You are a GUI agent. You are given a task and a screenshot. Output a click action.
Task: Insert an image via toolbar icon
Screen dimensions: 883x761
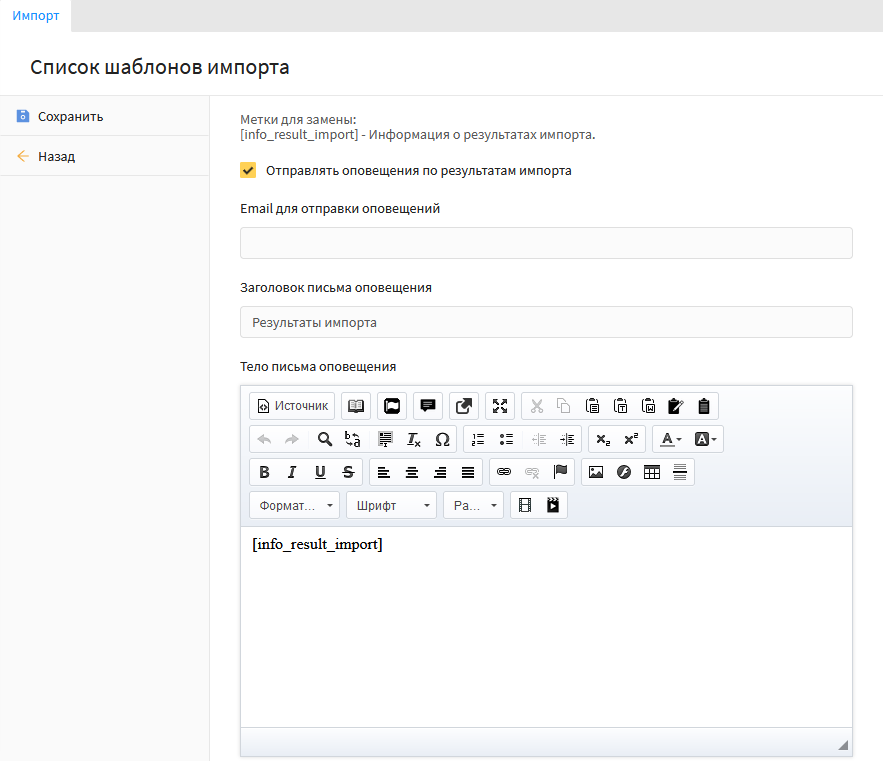click(x=596, y=472)
